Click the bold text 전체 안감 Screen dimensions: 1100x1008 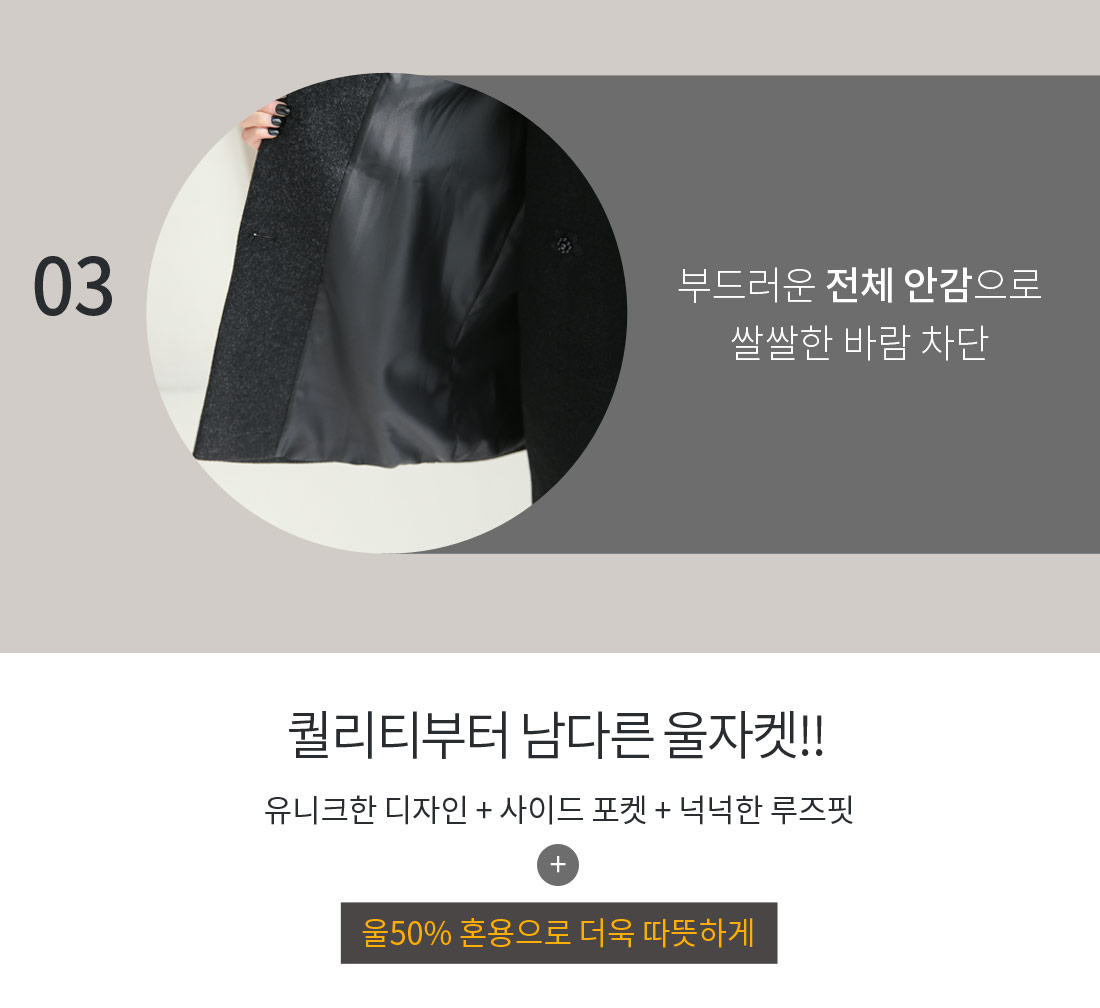(x=897, y=285)
